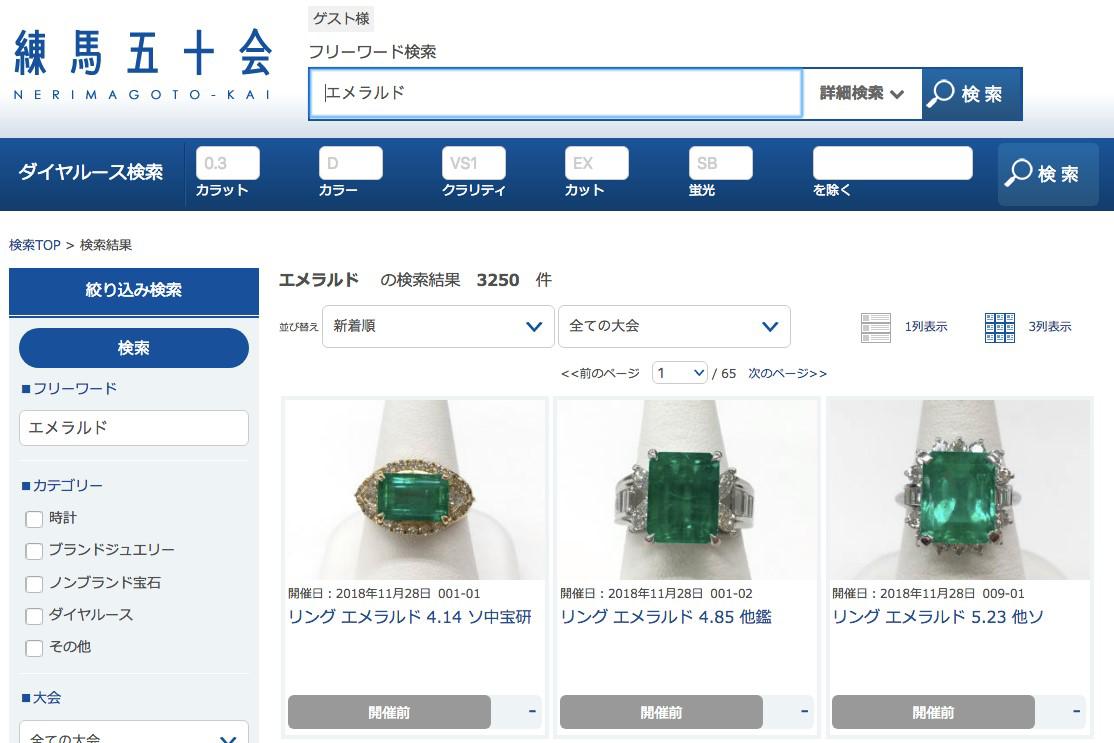Click the カラット input field
This screenshot has height=743, width=1114.
227,163
